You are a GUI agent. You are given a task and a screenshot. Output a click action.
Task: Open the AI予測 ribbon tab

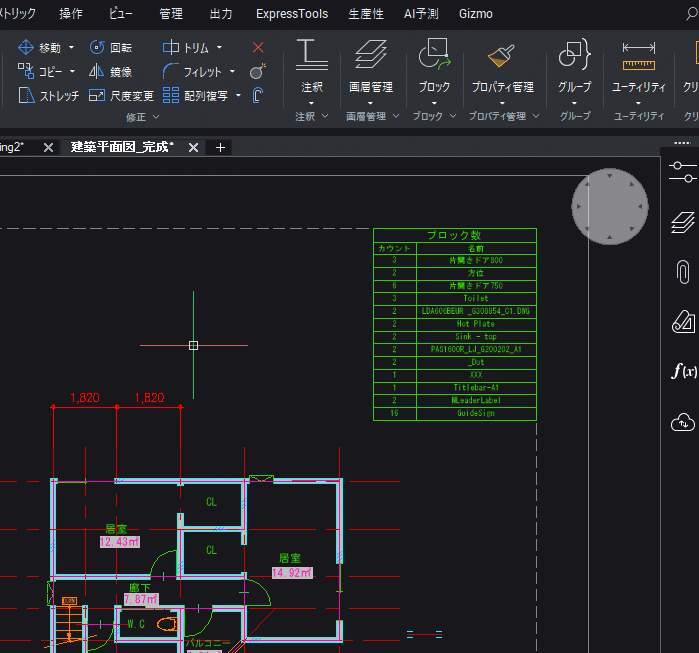(x=421, y=14)
